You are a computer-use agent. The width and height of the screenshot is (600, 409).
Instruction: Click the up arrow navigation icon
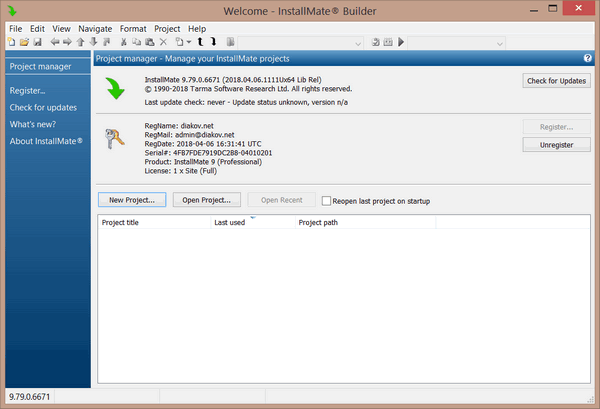click(80, 42)
